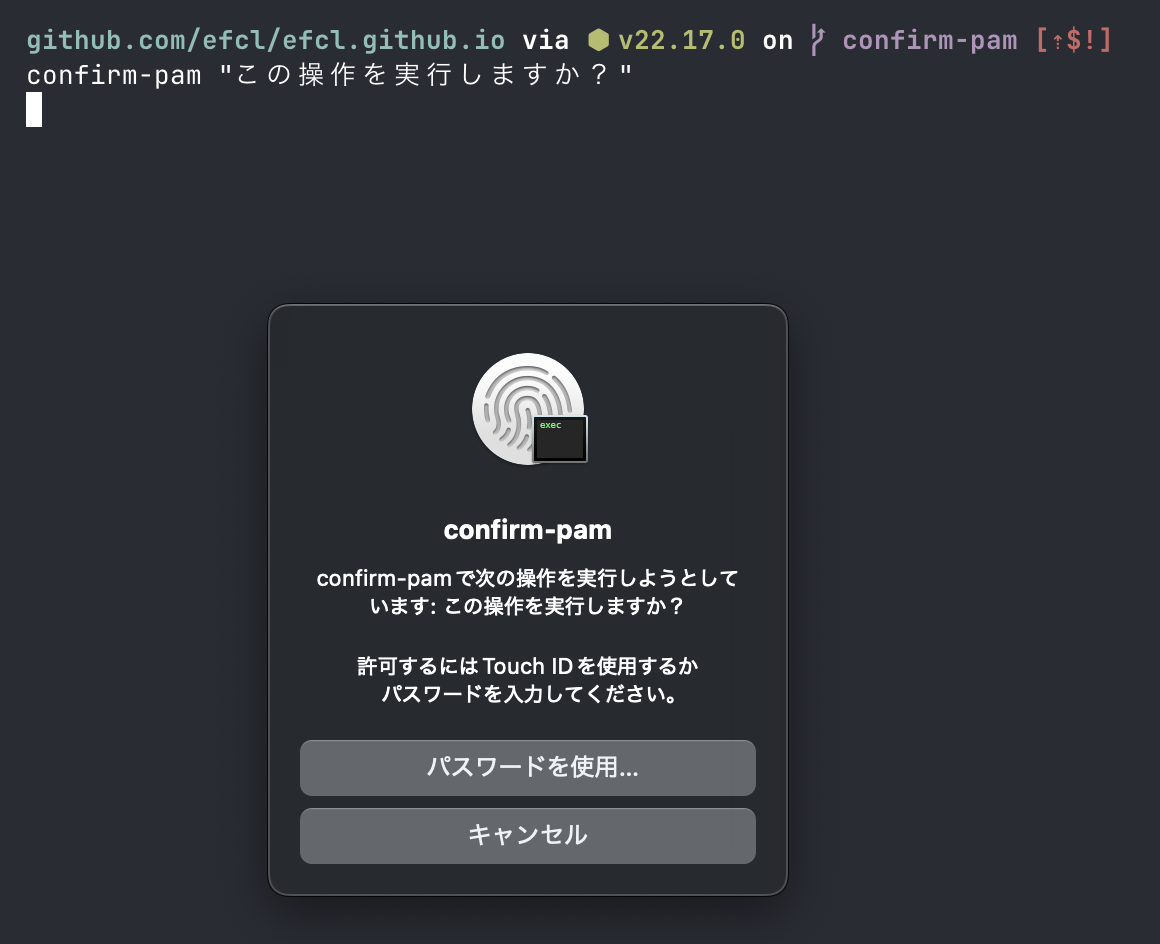The height and width of the screenshot is (944, 1160).
Task: Click the red git status indicator brackets
Action: tap(1073, 41)
